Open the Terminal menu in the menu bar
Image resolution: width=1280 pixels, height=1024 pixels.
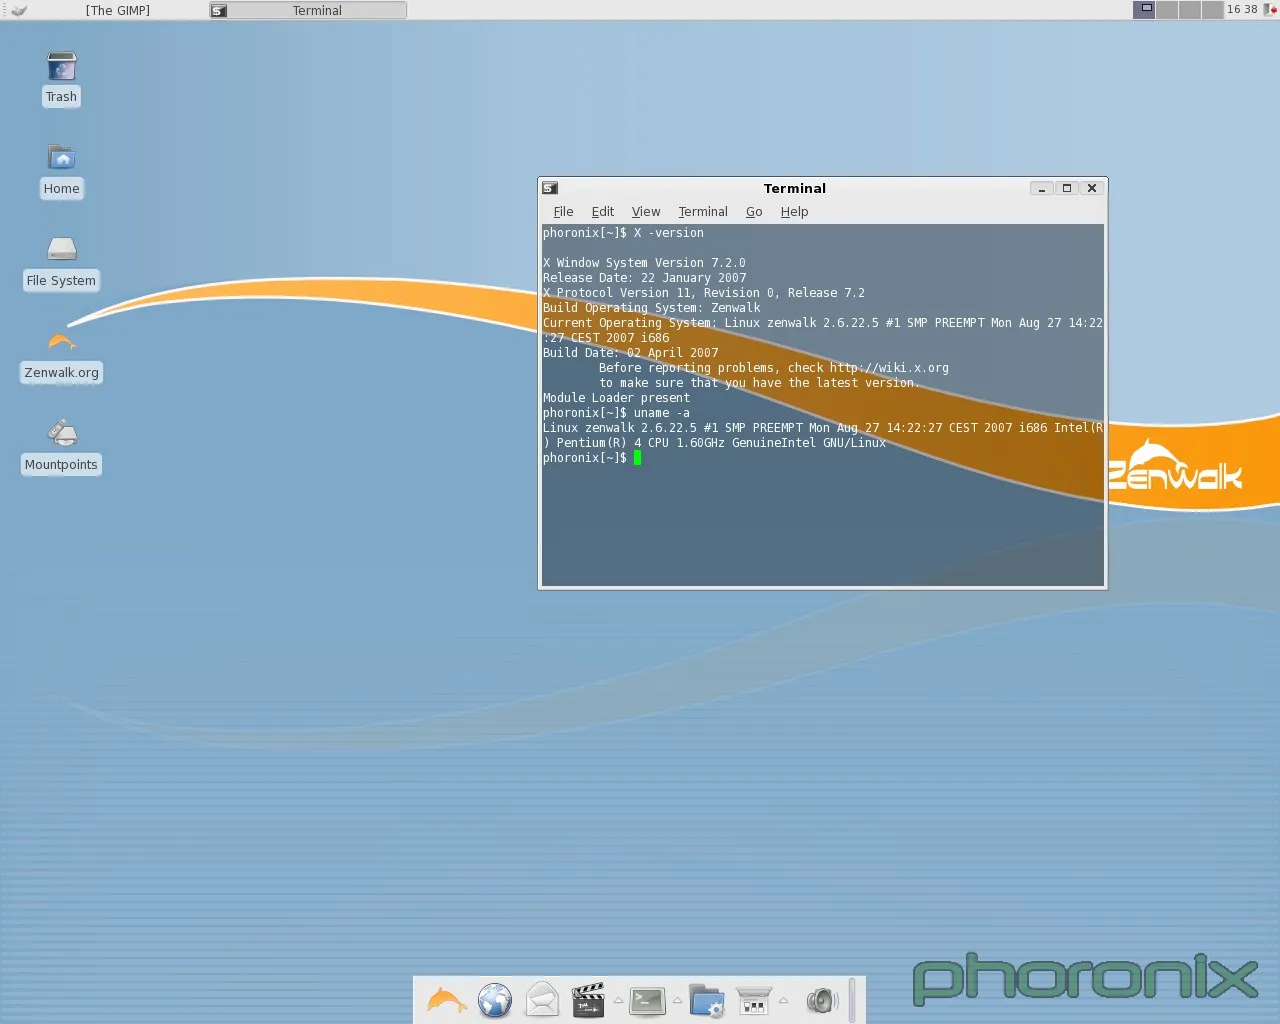703,212
